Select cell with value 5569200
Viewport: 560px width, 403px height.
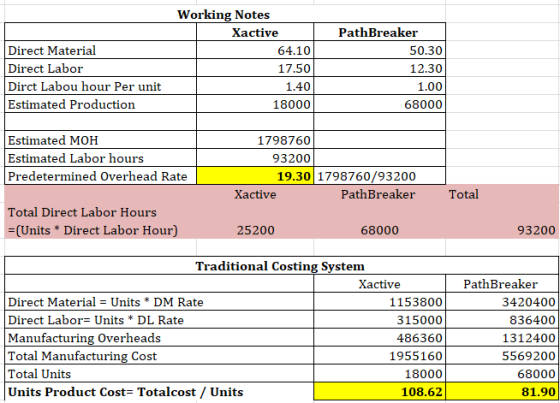coord(501,355)
